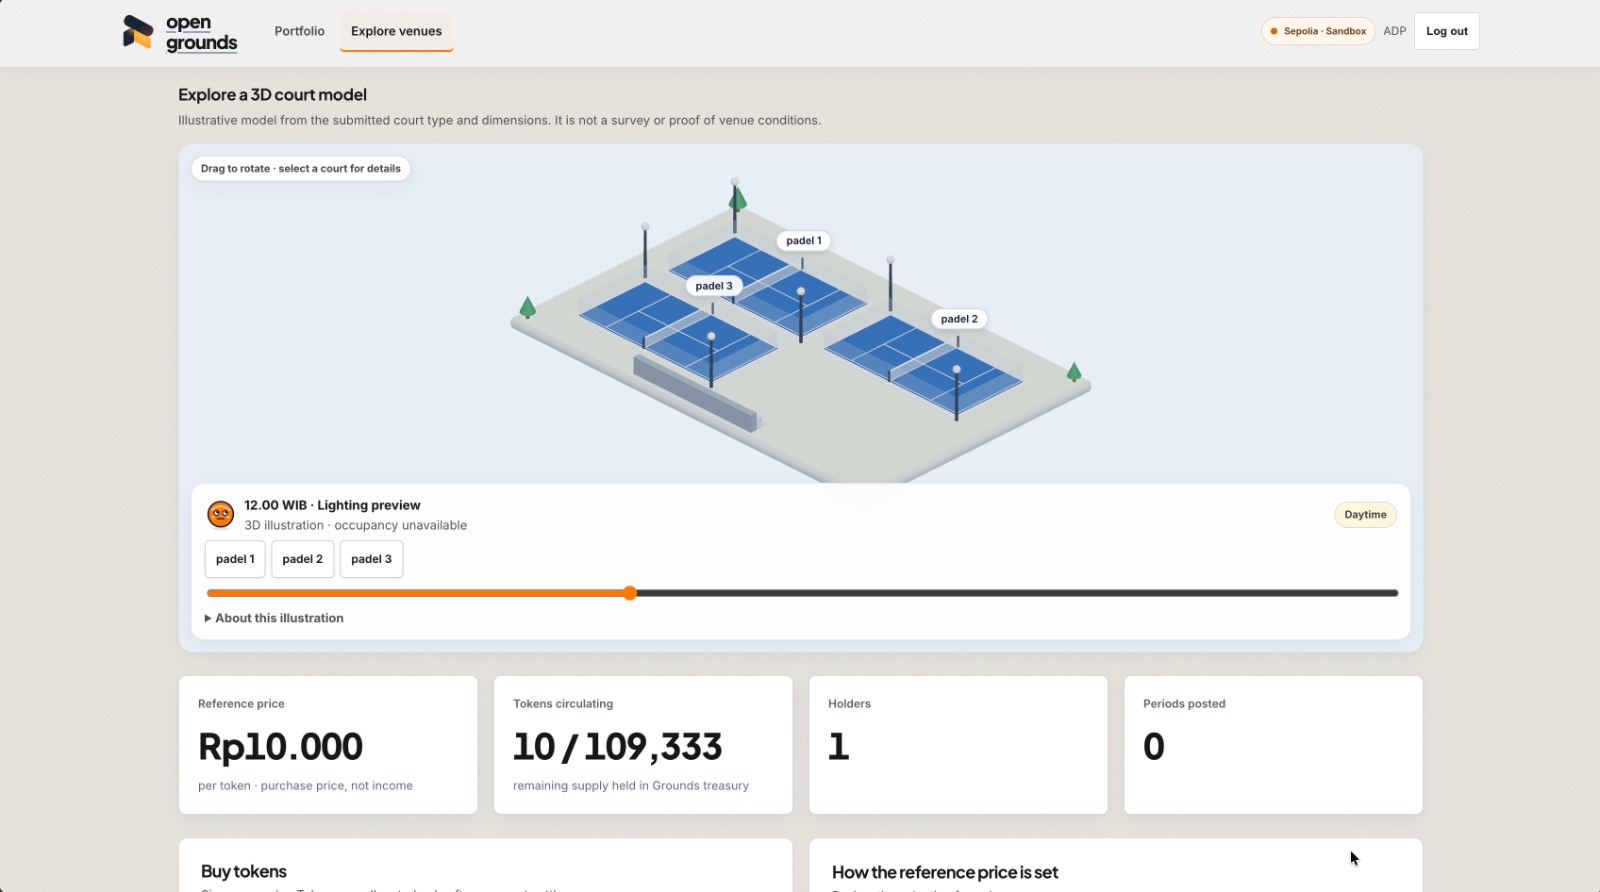Click the Holders count value
Viewport: 1600px width, 892px height.
839,747
